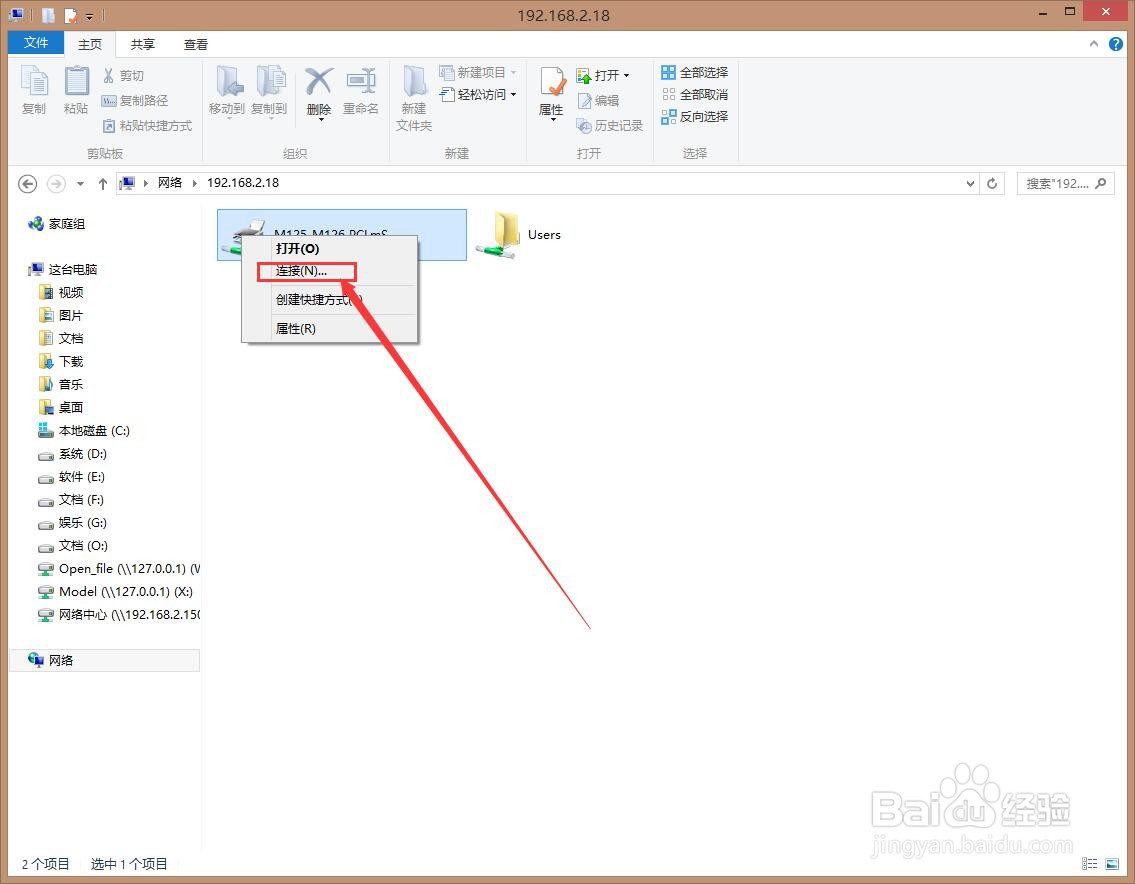
Task: Select Homegroup (家庭组) in sidebar
Action: [56, 224]
